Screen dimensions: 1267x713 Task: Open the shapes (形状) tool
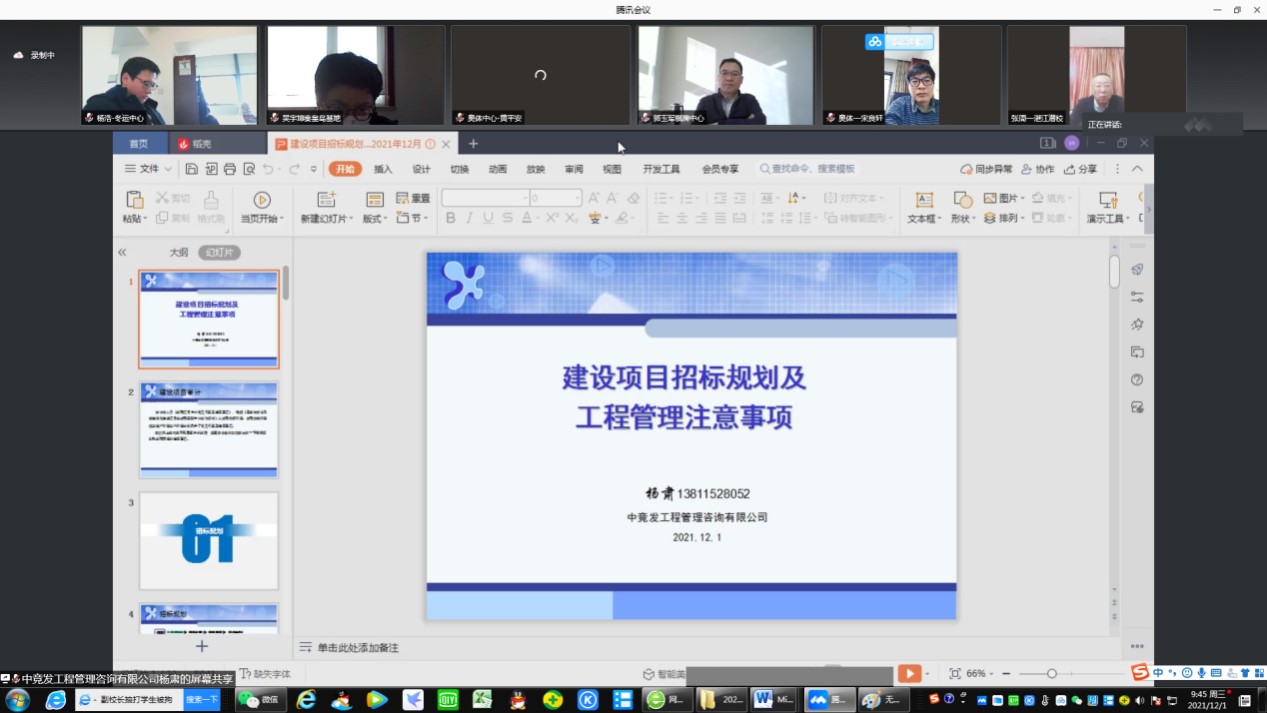[962, 200]
